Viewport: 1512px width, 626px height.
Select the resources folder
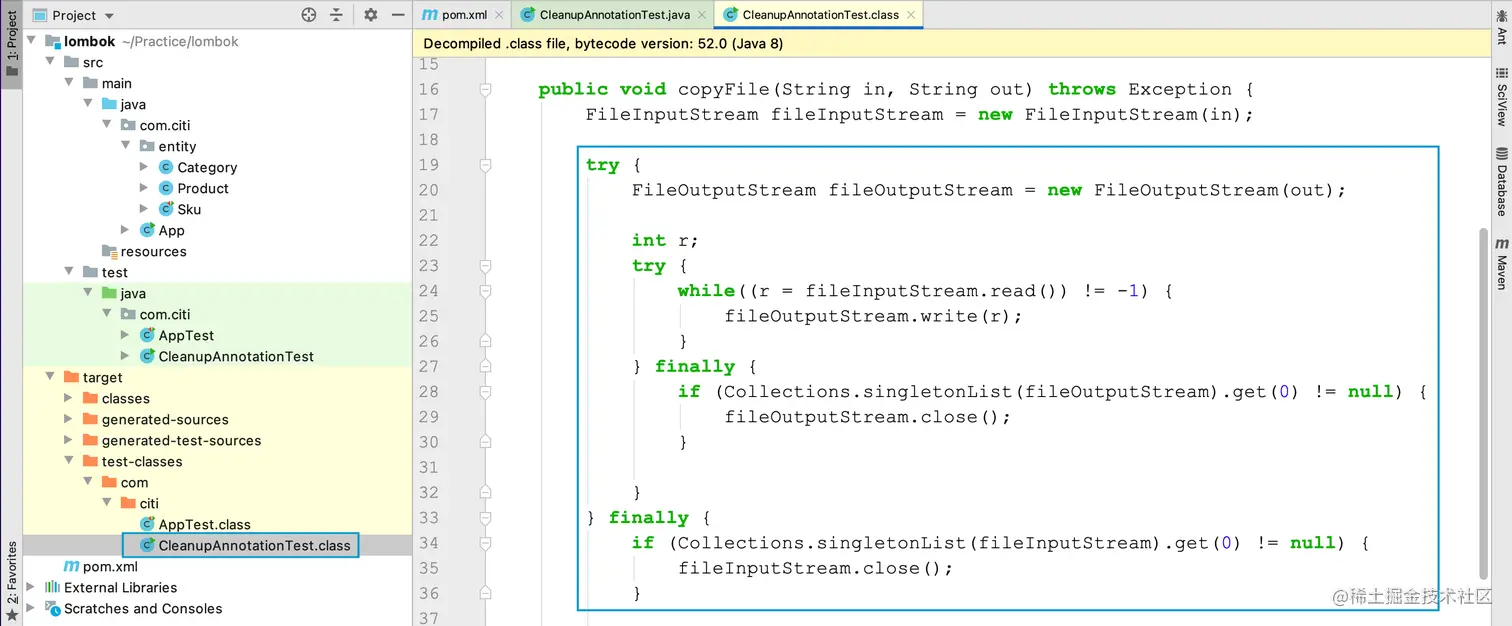click(153, 251)
